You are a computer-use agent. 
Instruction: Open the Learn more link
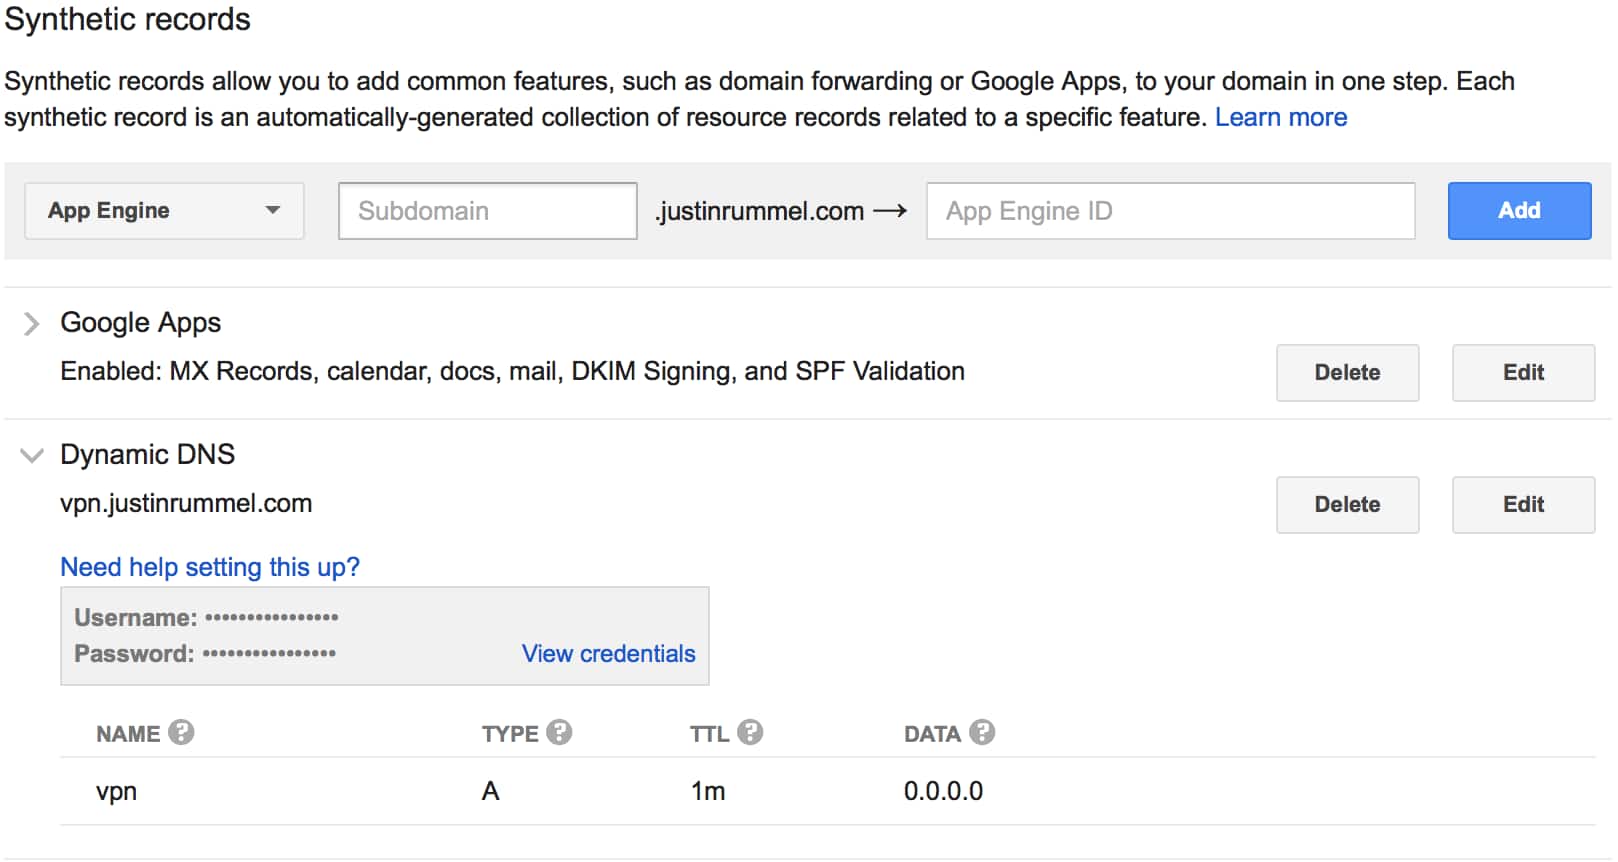click(x=1281, y=118)
